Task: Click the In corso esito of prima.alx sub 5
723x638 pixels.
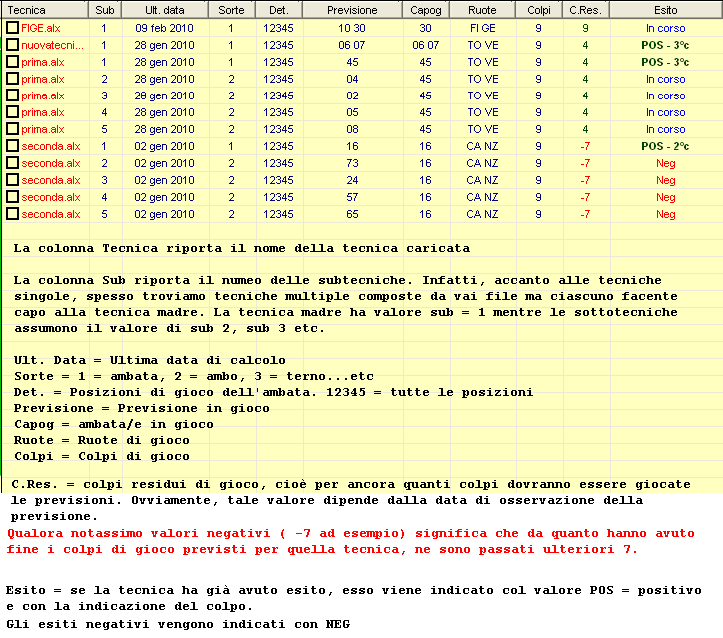Action: 665,129
